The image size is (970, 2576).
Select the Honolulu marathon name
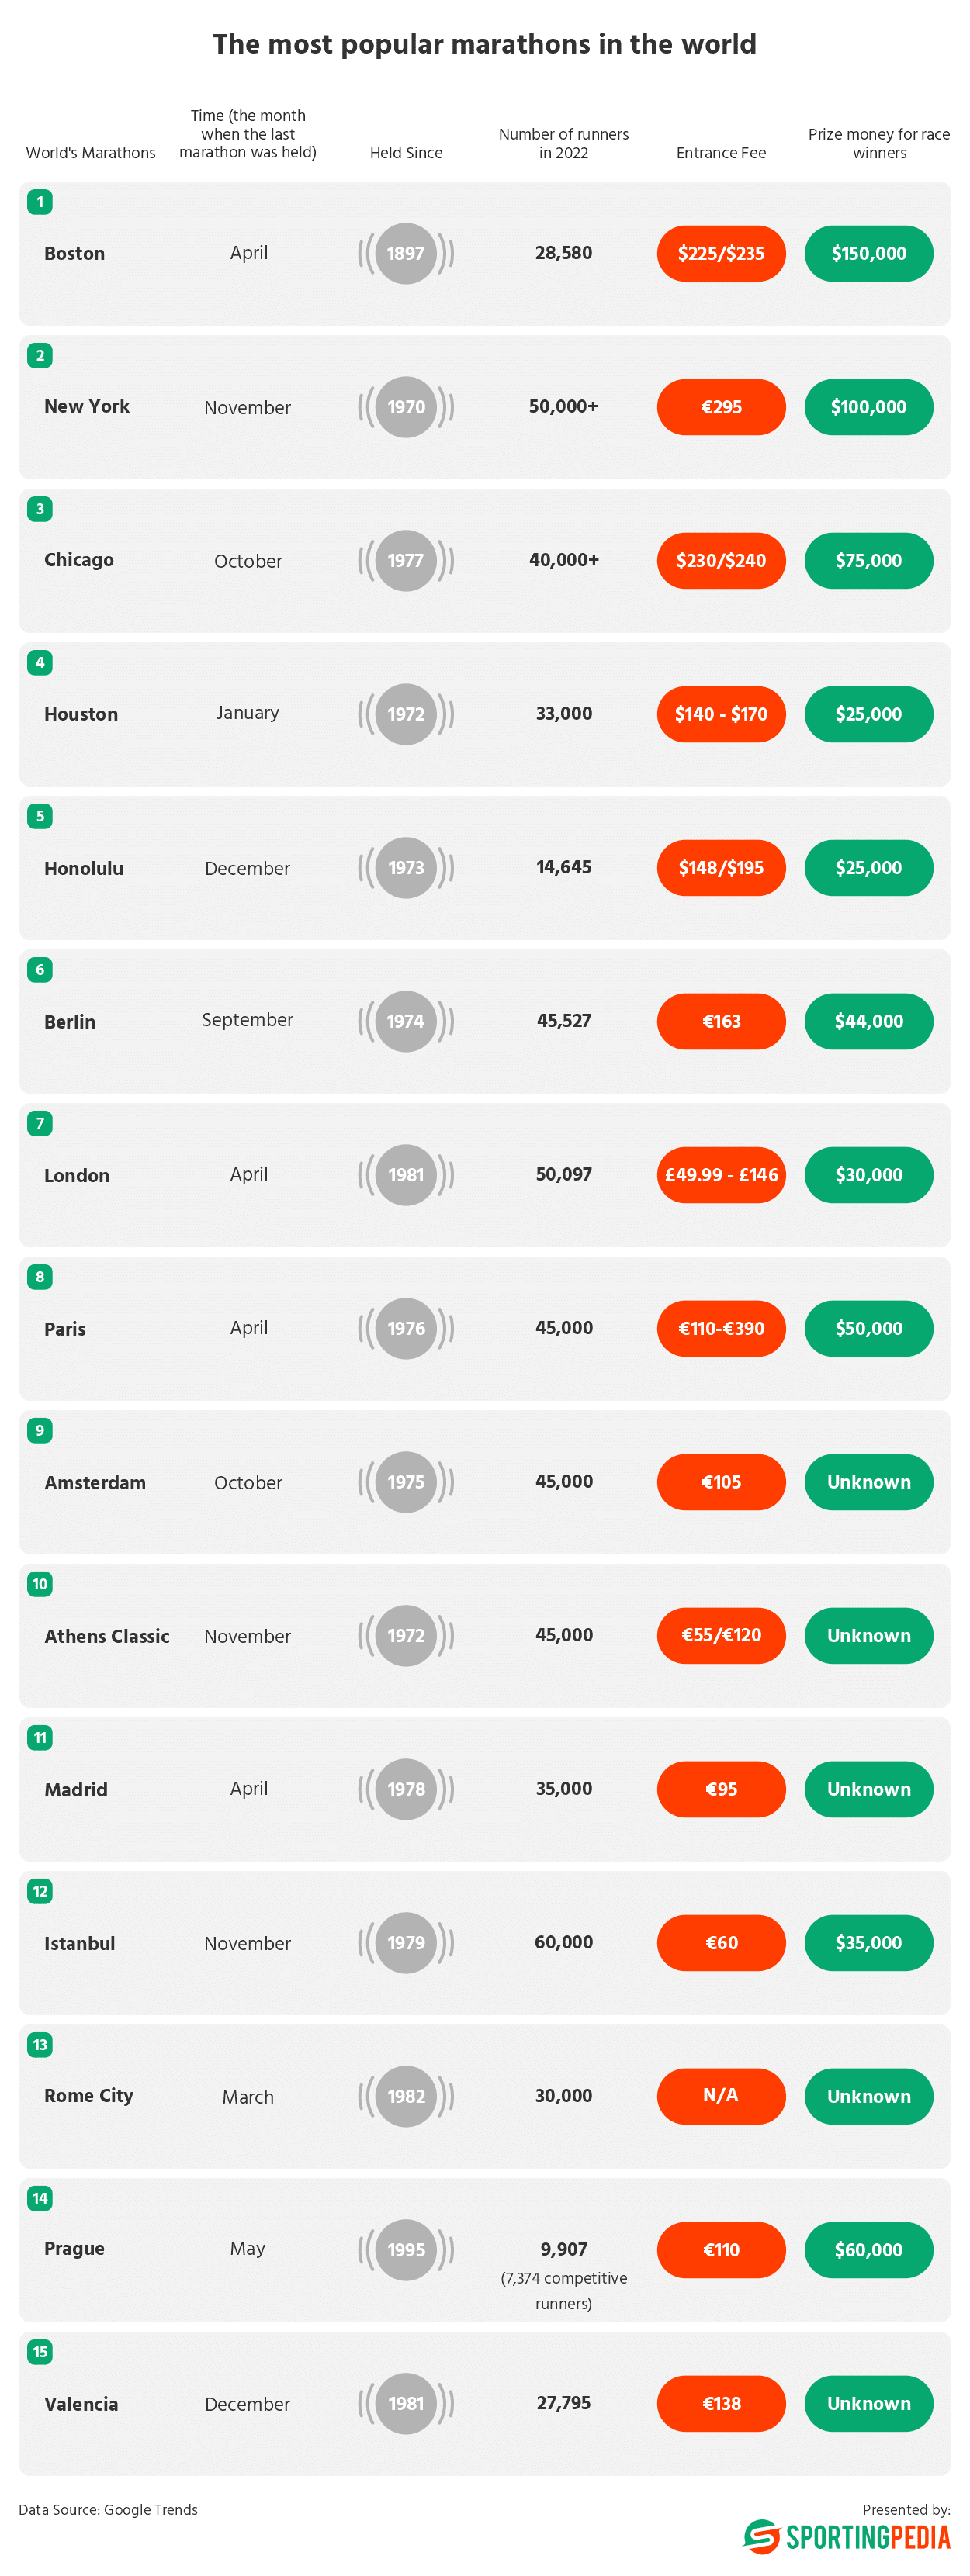coord(84,868)
